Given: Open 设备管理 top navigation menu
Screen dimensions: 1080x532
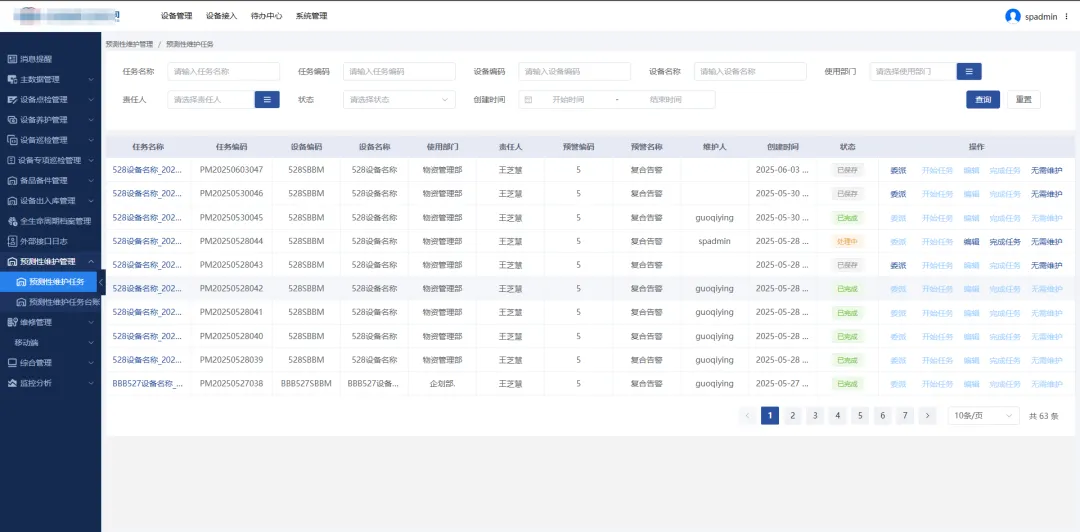Looking at the screenshot, I should pyautogui.click(x=176, y=16).
